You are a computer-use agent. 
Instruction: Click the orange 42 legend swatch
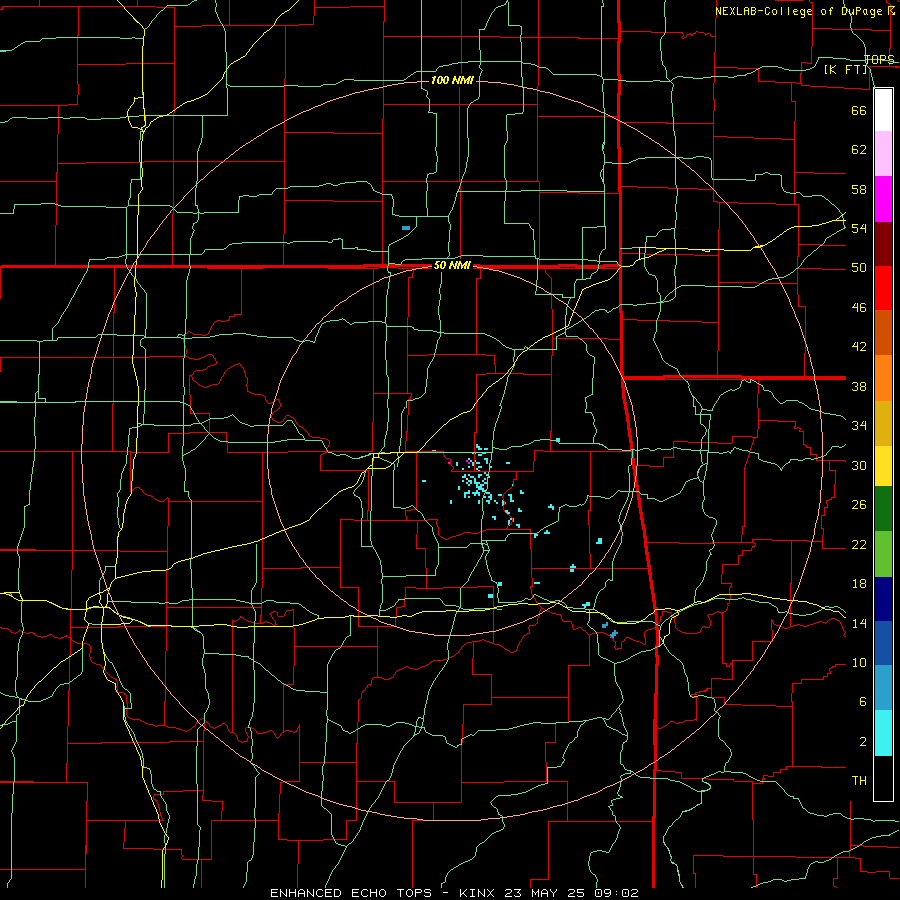883,378
